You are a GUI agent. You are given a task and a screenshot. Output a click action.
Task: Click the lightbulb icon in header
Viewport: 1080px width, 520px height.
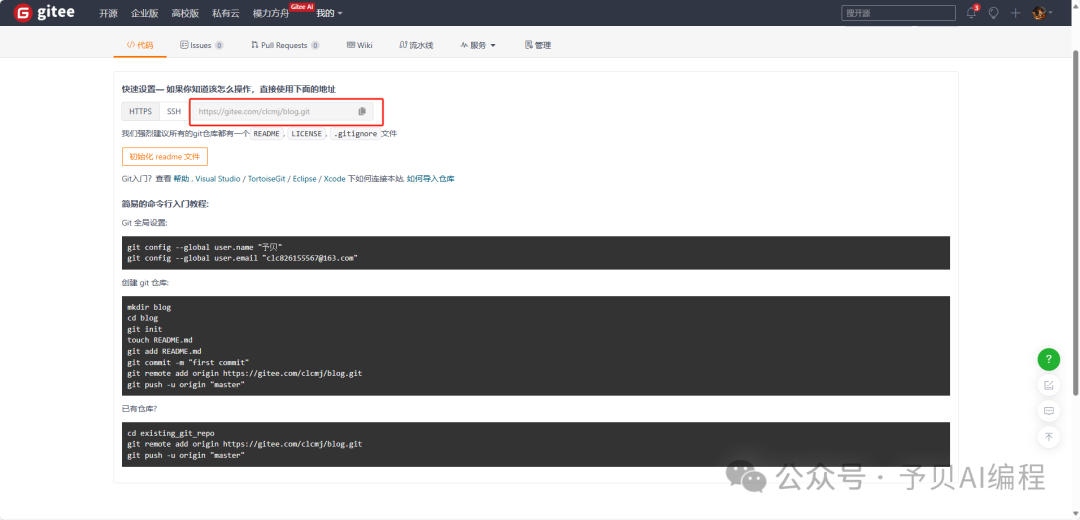point(993,13)
